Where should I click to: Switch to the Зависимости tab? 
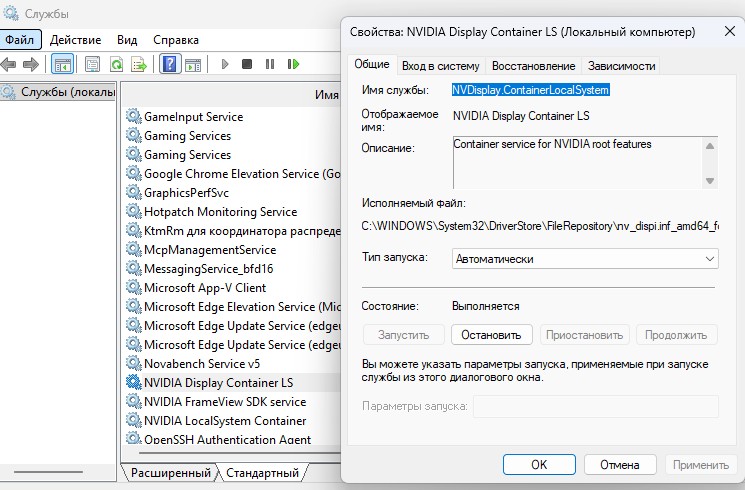(621, 66)
